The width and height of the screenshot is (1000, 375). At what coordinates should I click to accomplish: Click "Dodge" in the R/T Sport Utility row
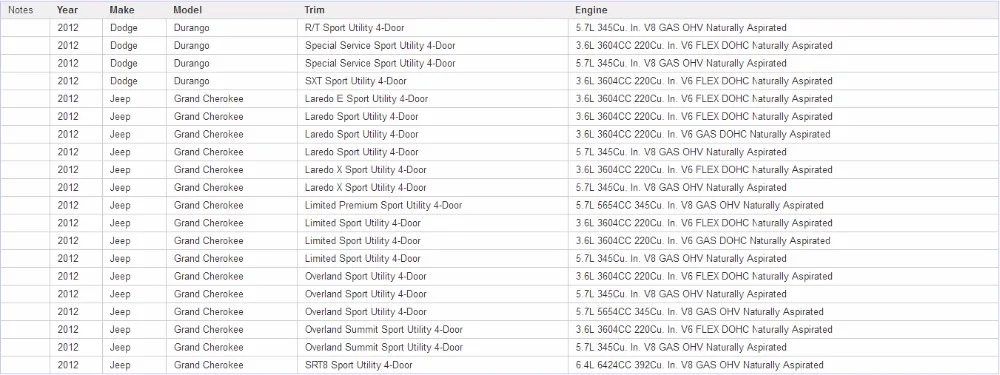coord(123,28)
